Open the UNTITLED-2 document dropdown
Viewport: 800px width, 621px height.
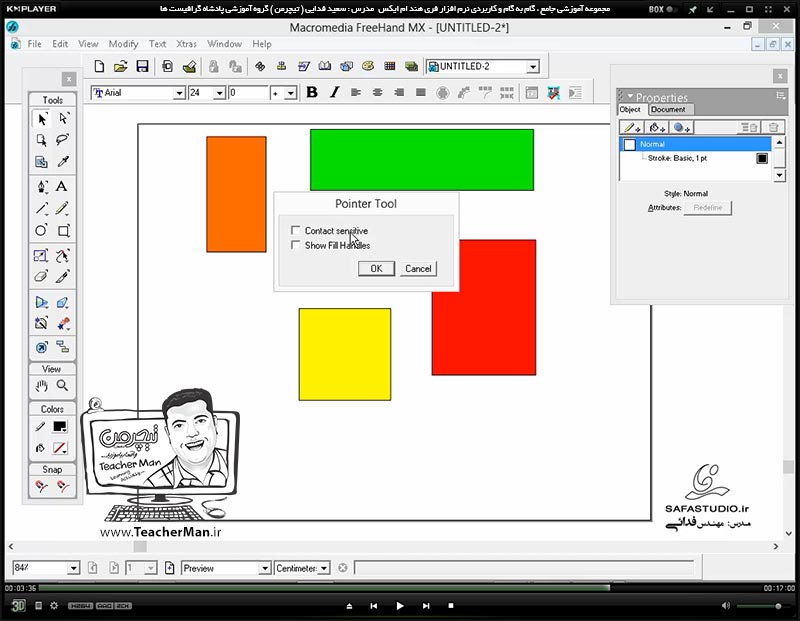click(533, 66)
